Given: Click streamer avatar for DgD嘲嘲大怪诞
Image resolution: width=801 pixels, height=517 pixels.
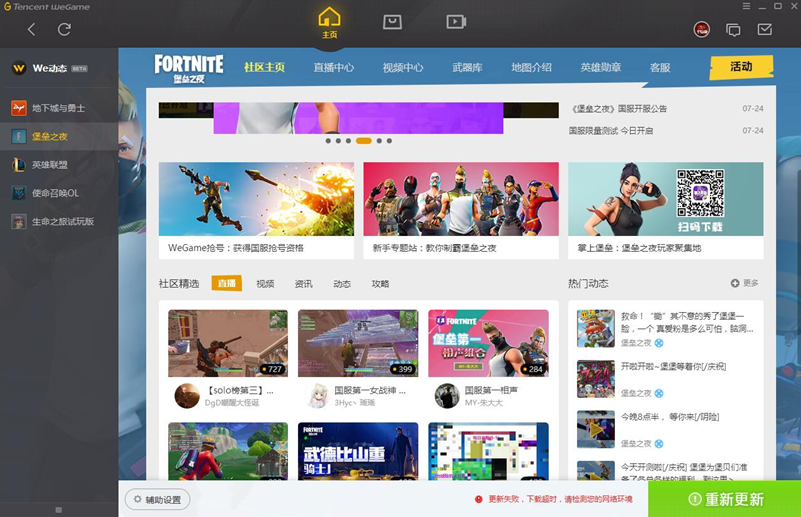Looking at the screenshot, I should [187, 396].
